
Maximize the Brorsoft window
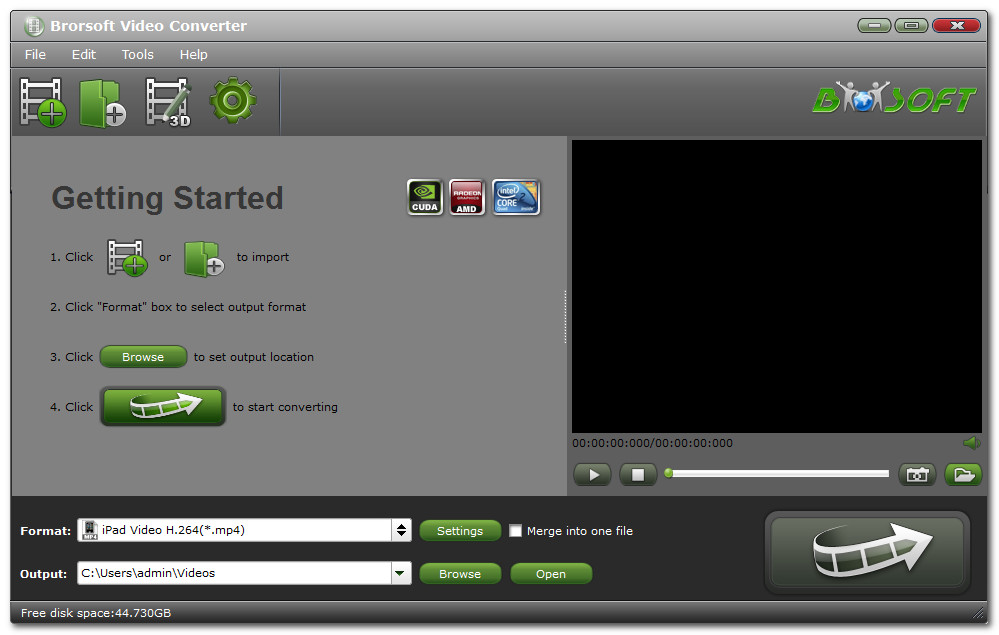point(911,26)
